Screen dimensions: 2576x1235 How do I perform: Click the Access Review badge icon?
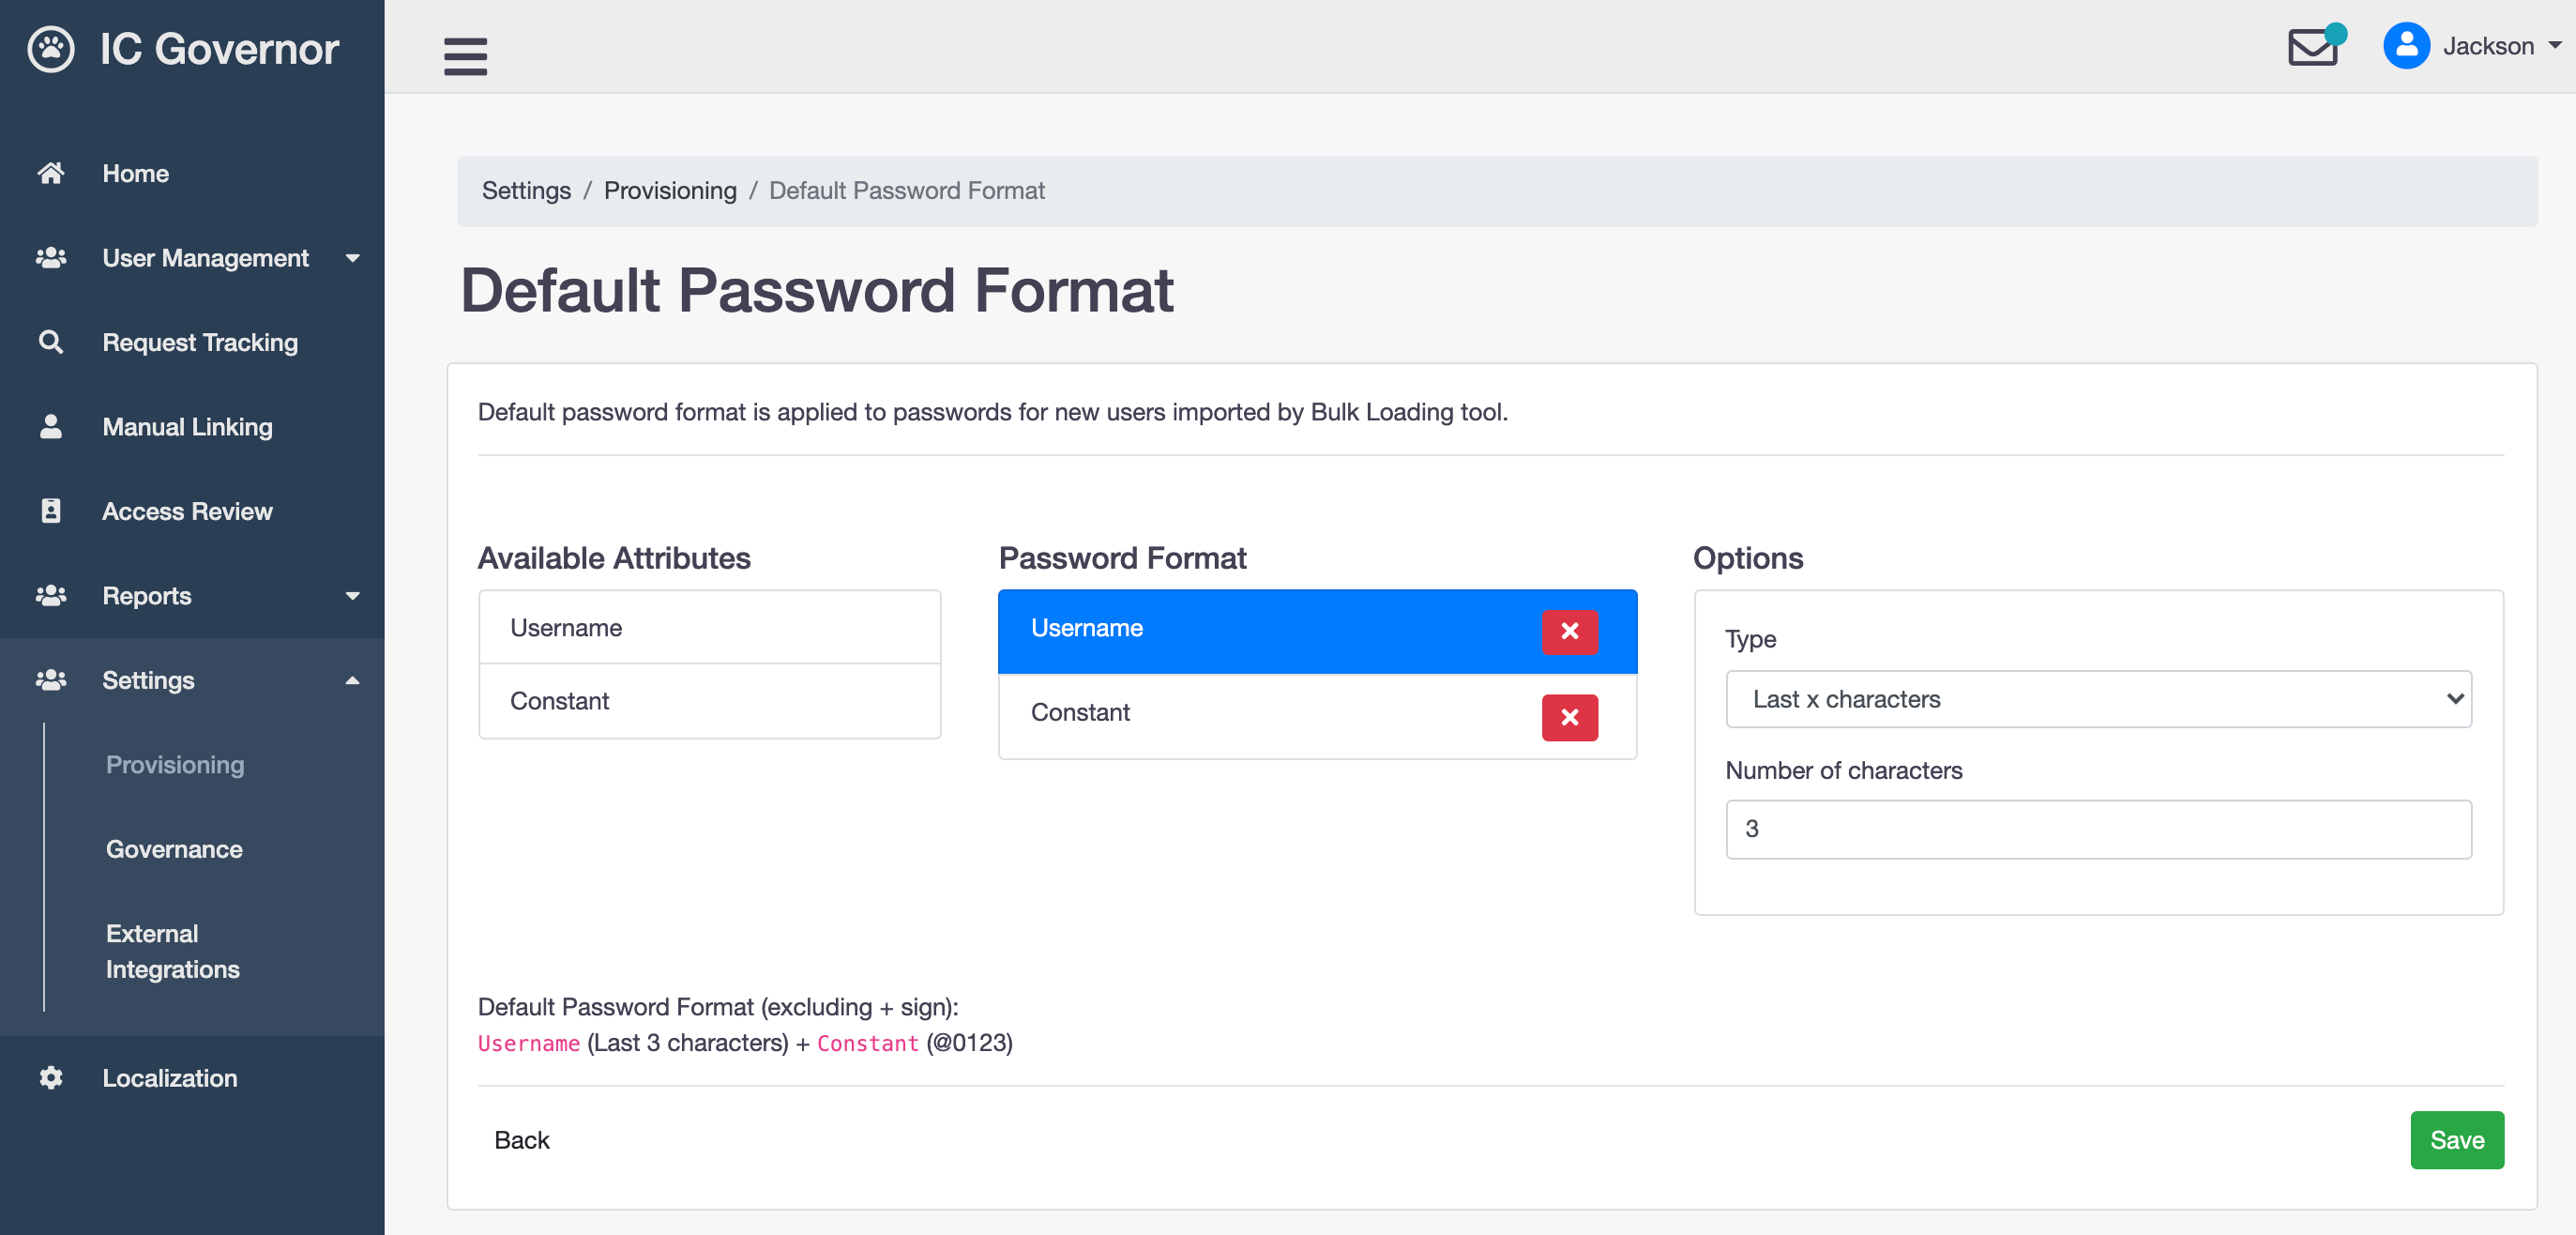(x=51, y=511)
